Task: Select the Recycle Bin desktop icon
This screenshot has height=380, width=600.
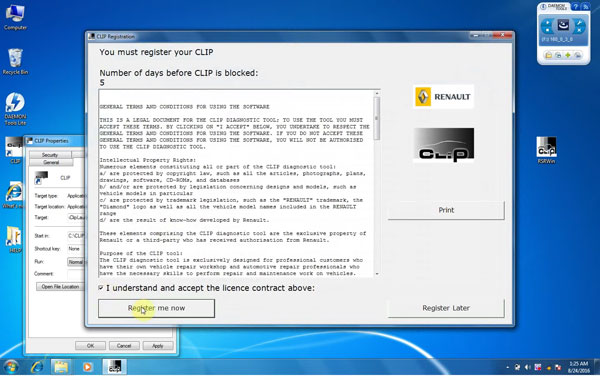Action: 15,62
